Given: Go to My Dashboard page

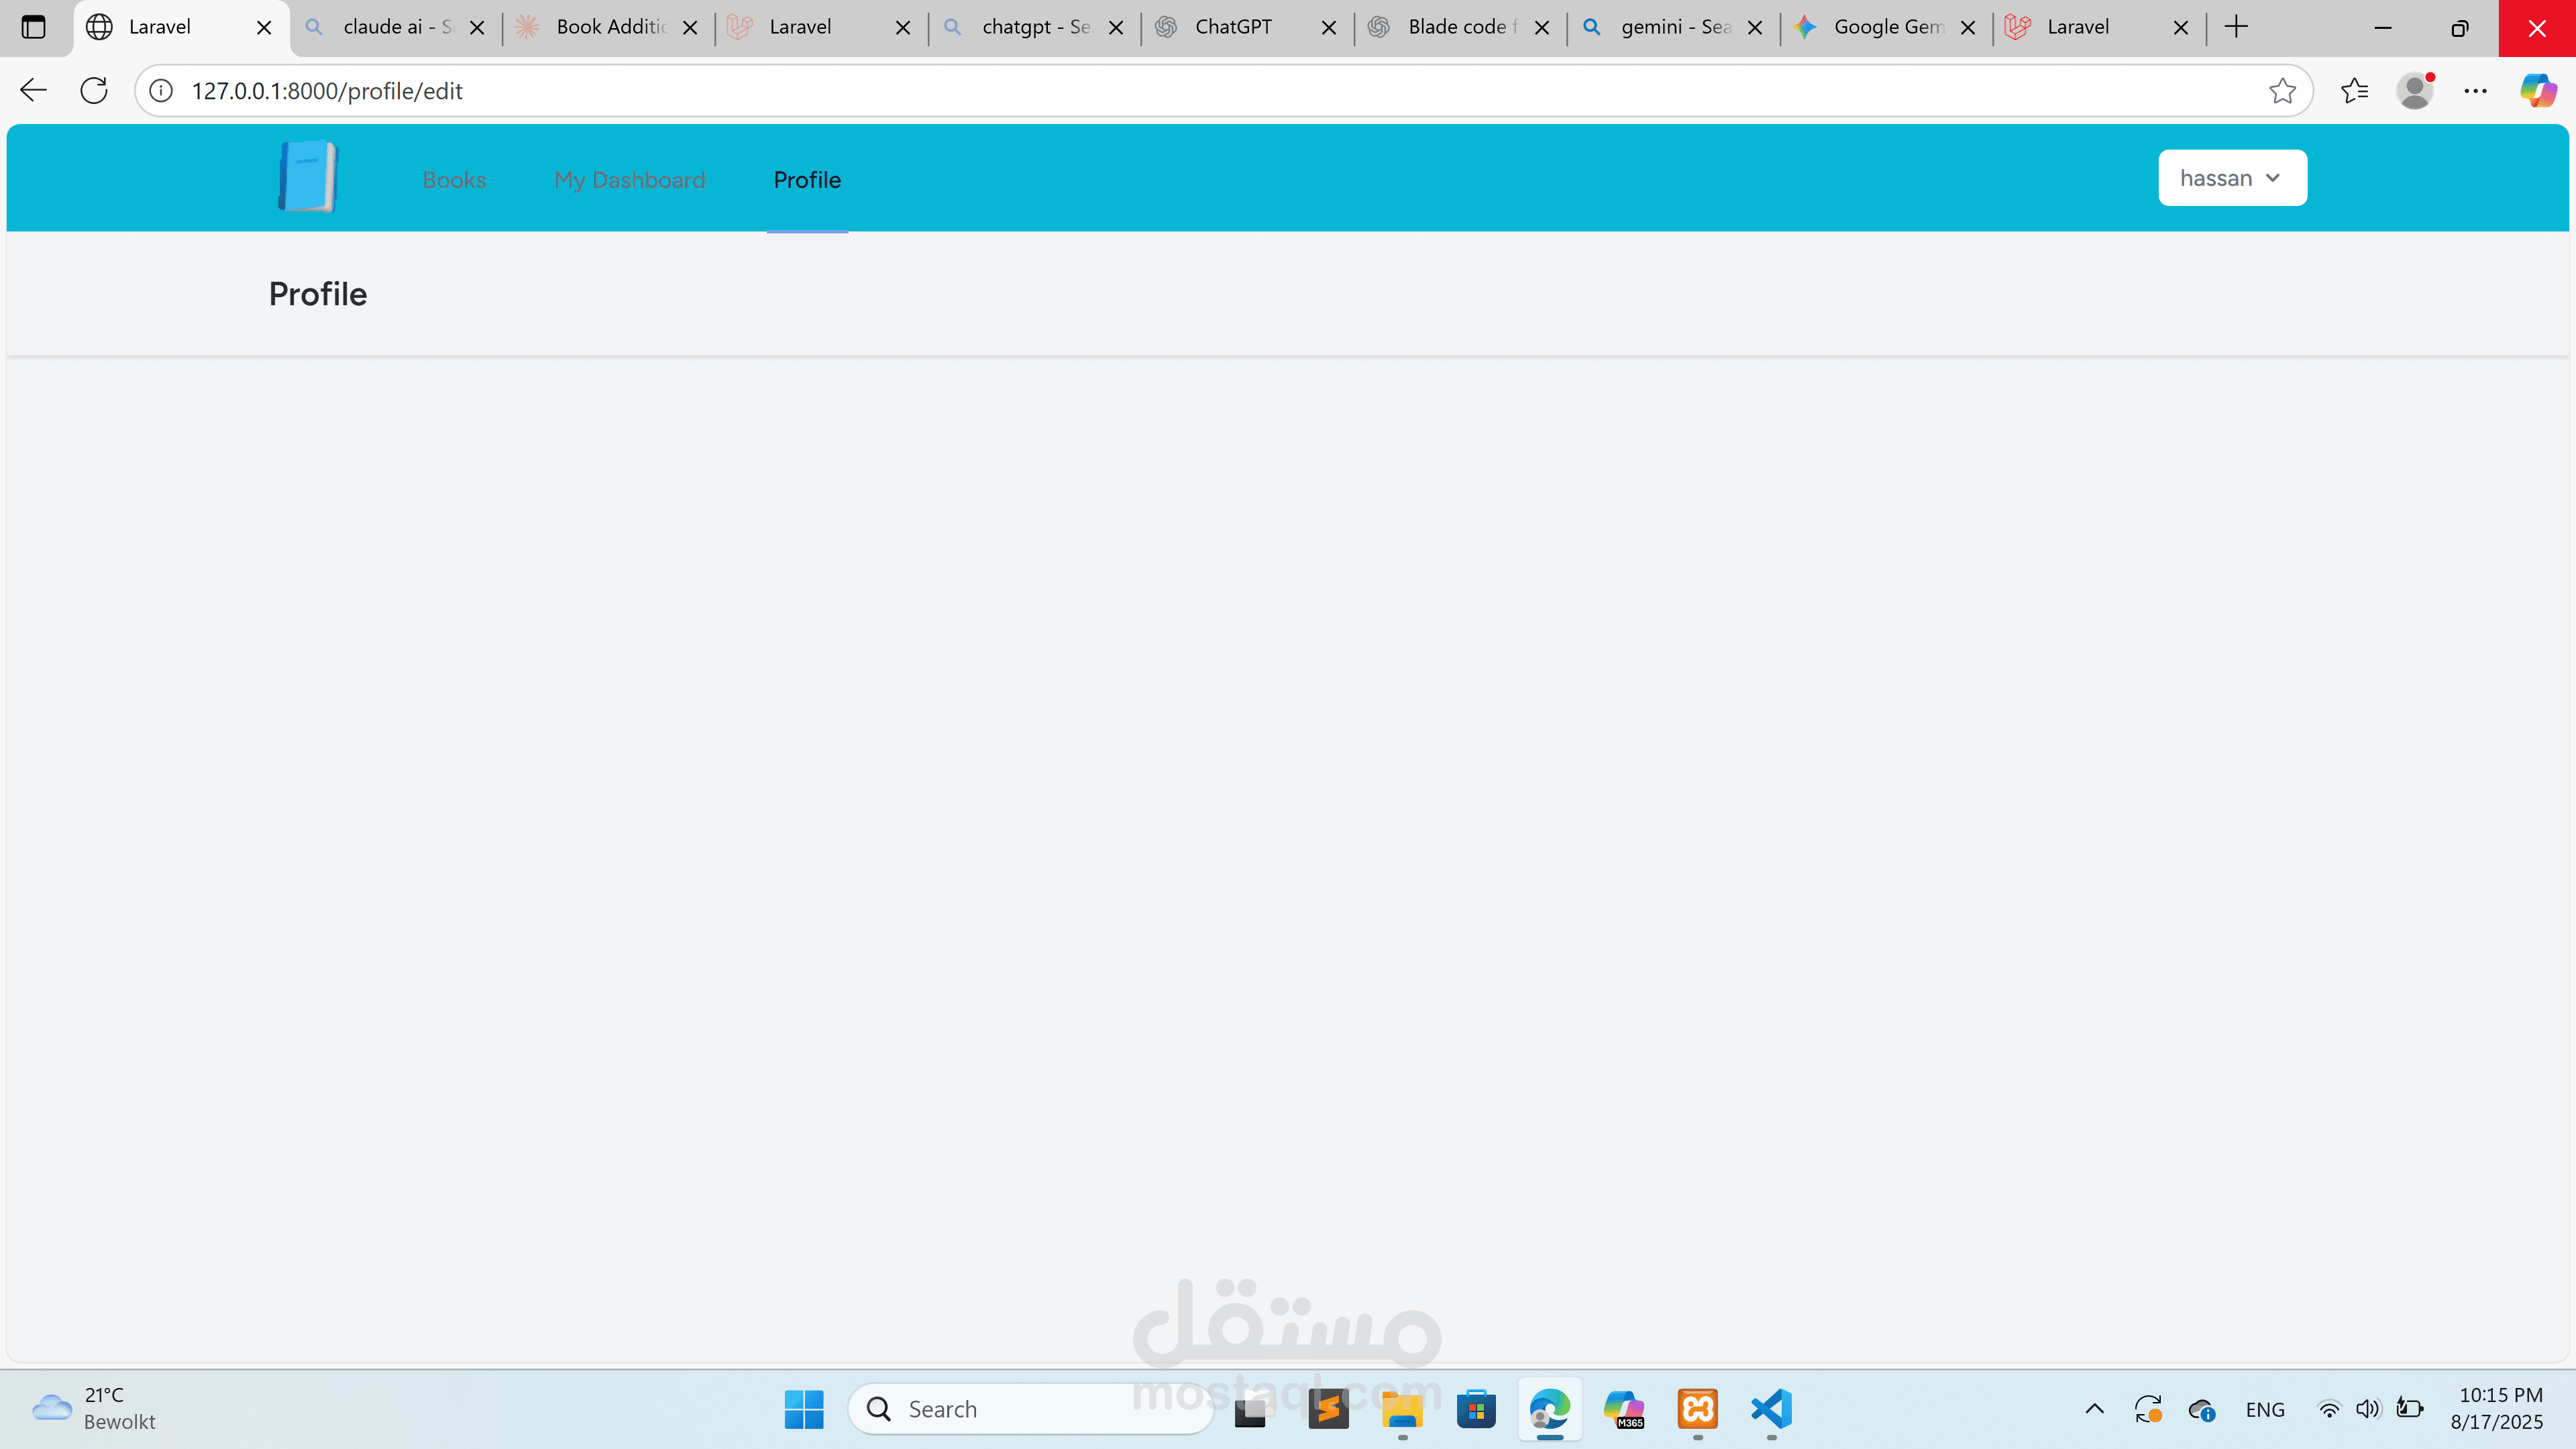Looking at the screenshot, I should 629,180.
